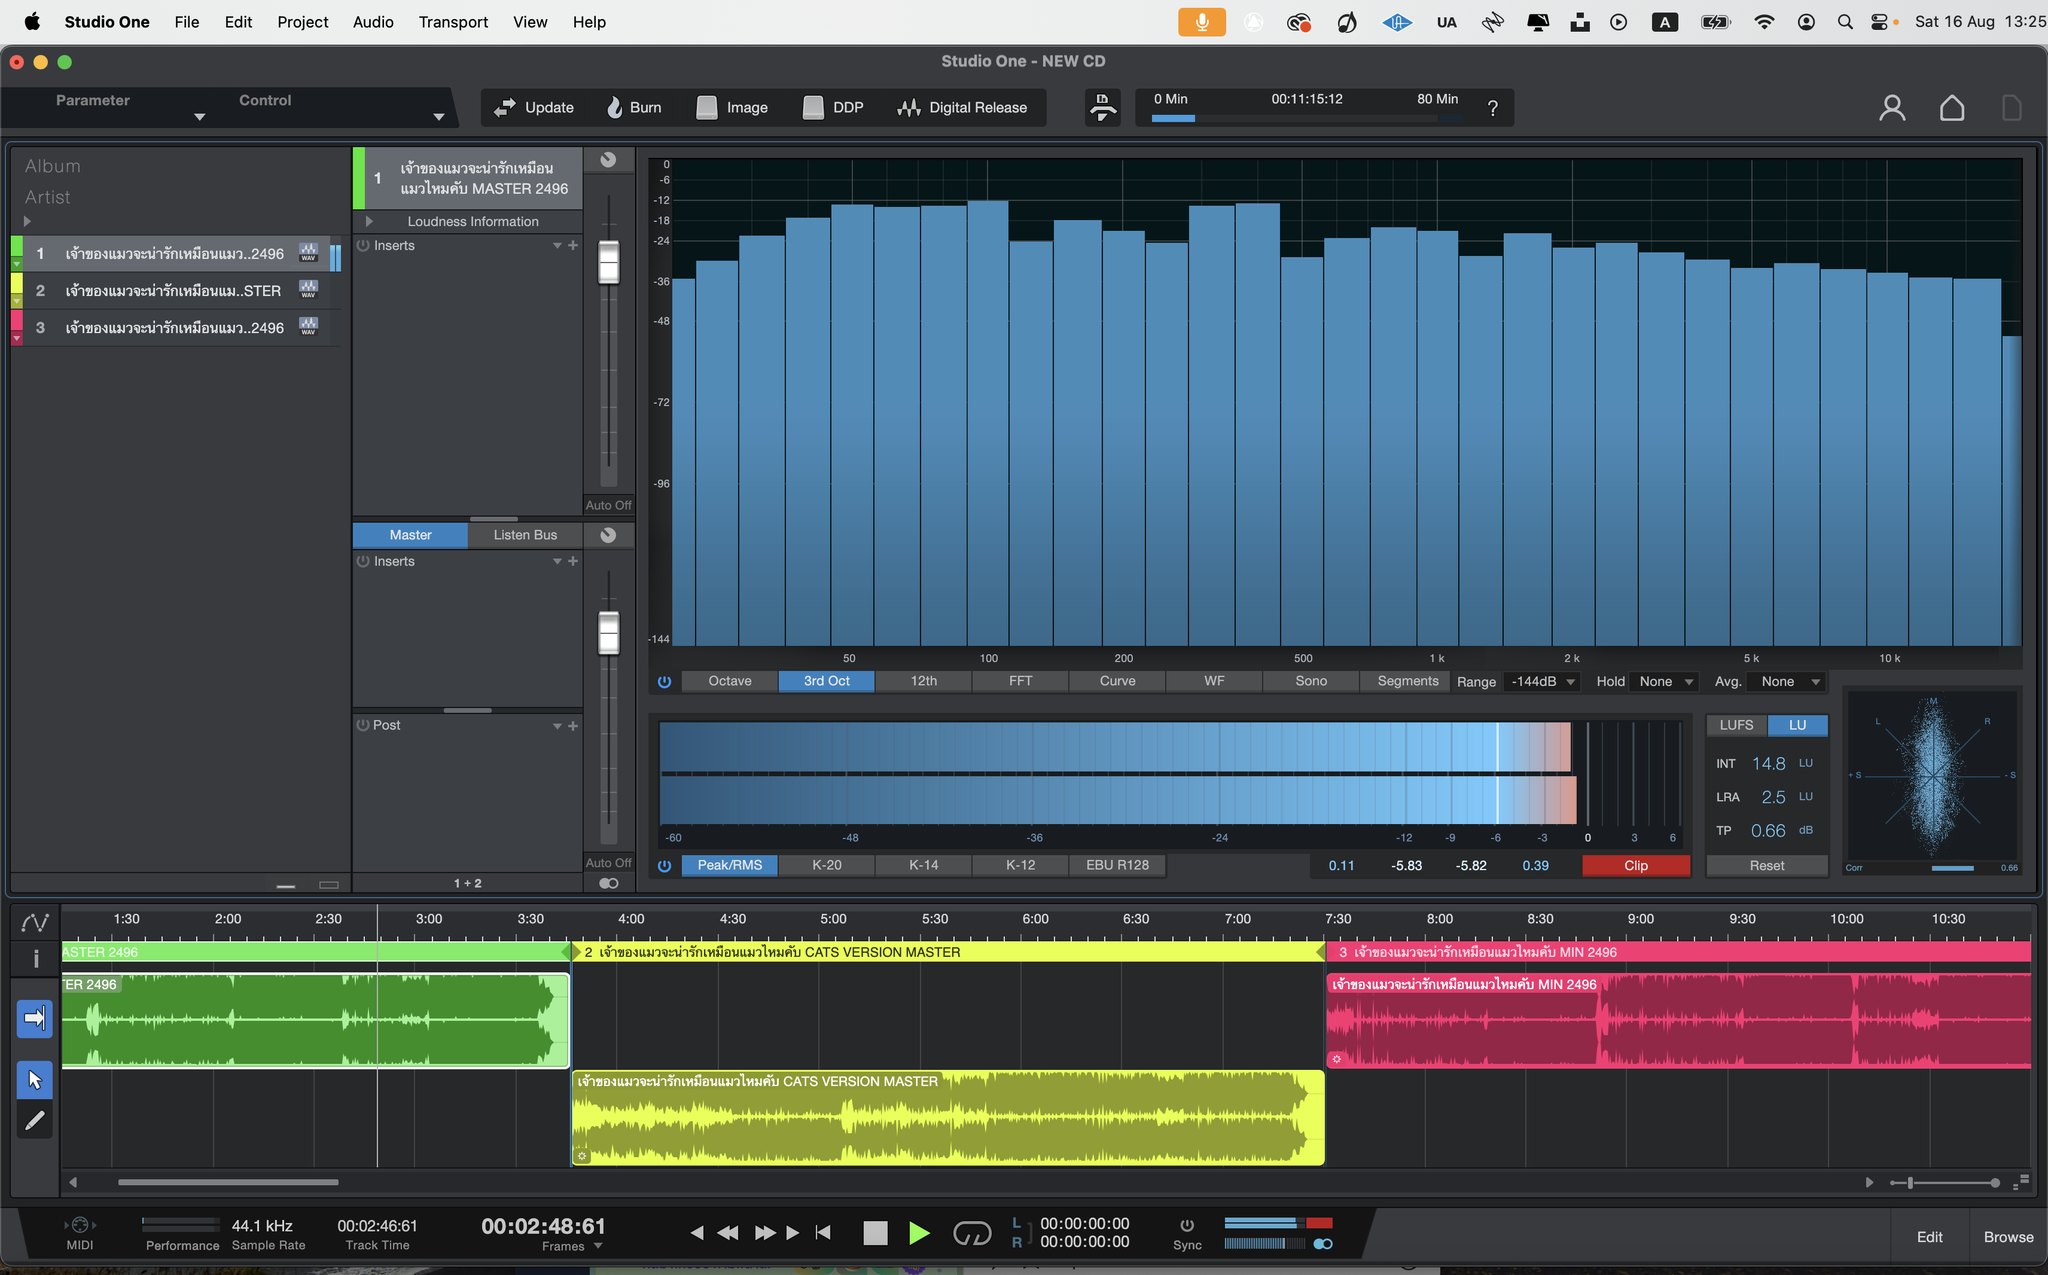Select K-14 metering scale
The width and height of the screenshot is (2048, 1275).
[x=923, y=866]
